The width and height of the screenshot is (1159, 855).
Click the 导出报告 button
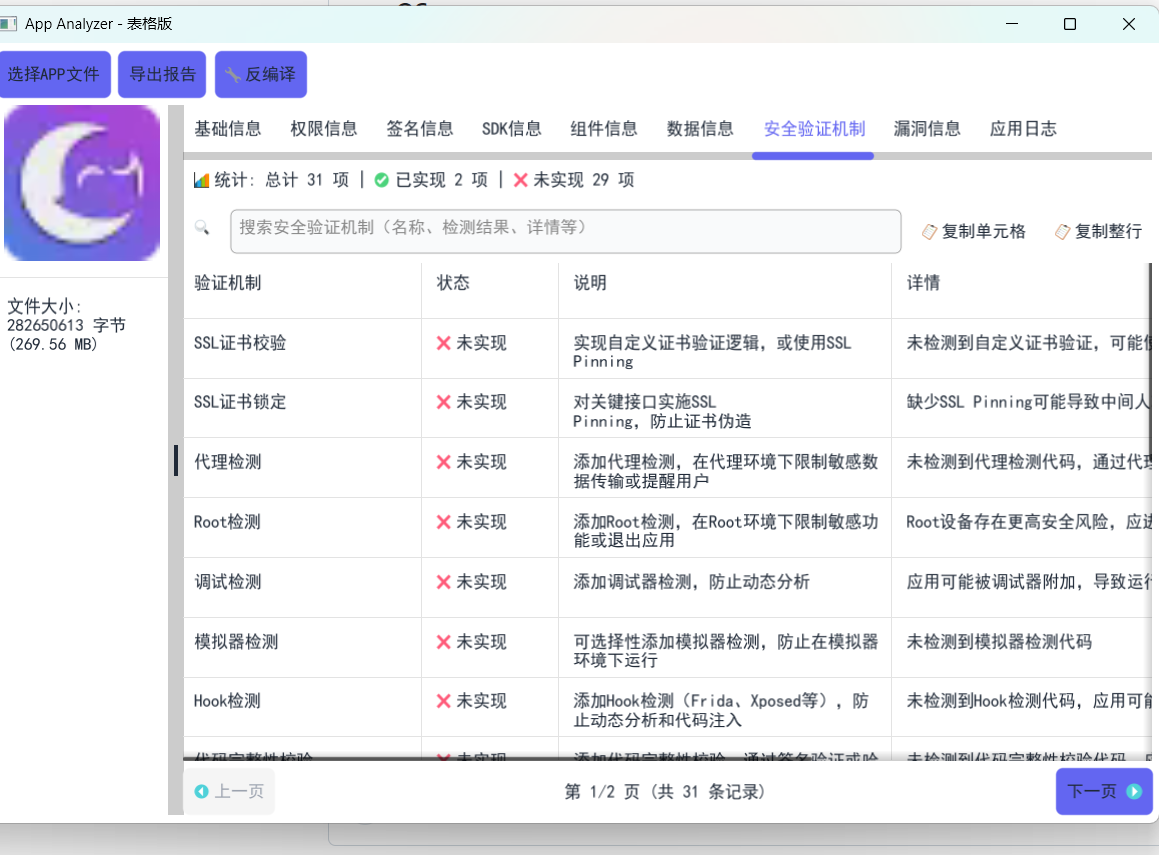coord(161,73)
